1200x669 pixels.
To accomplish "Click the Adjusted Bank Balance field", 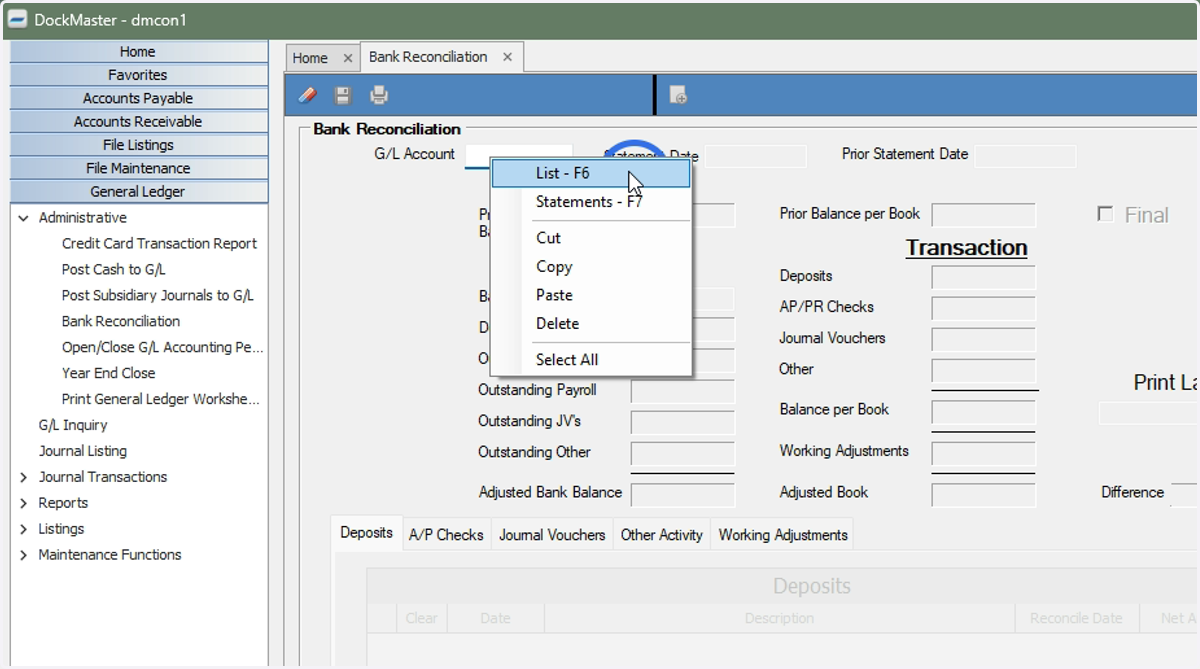I will (683, 494).
